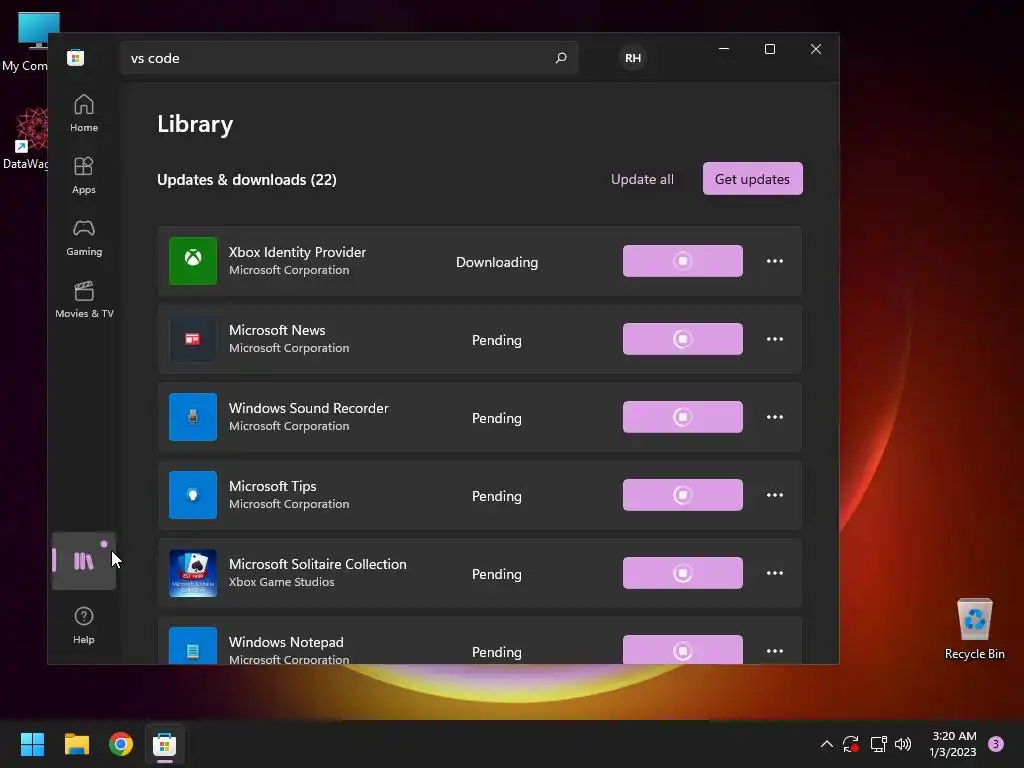This screenshot has width=1024, height=768.
Task: Click the Windows Sound Recorder title
Action: pos(309,408)
